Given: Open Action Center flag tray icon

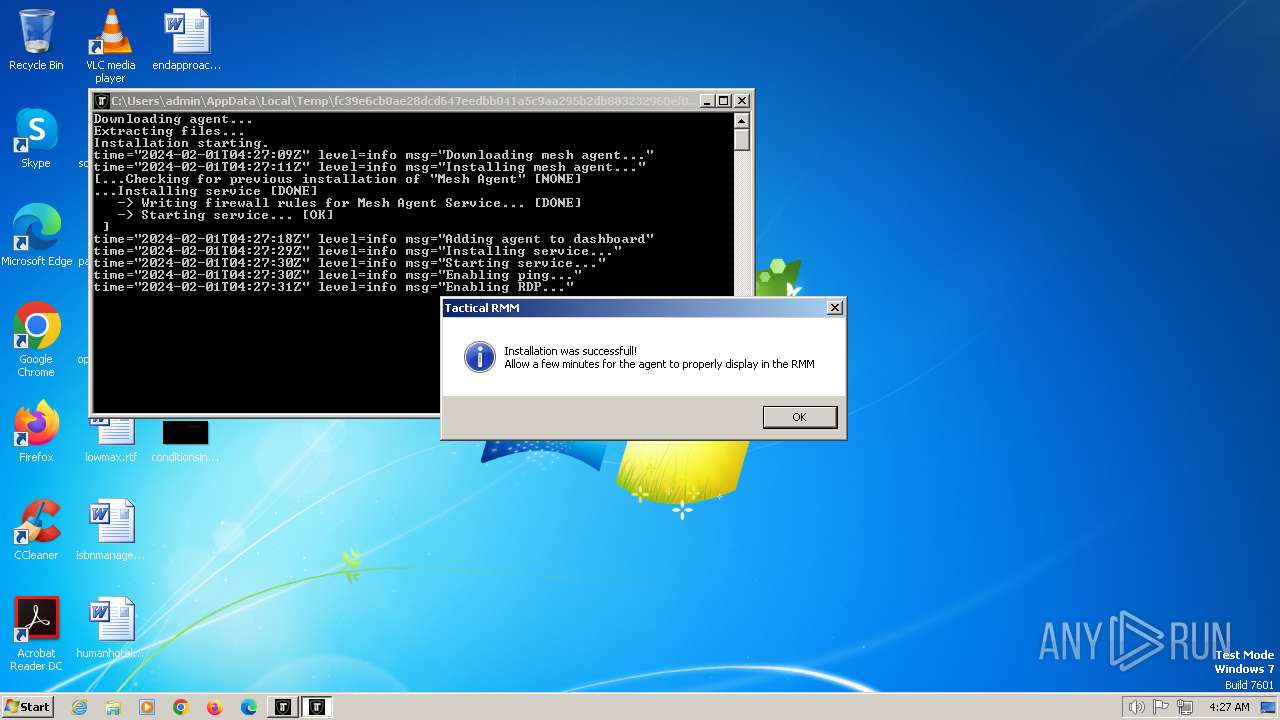Looking at the screenshot, I should 1161,707.
